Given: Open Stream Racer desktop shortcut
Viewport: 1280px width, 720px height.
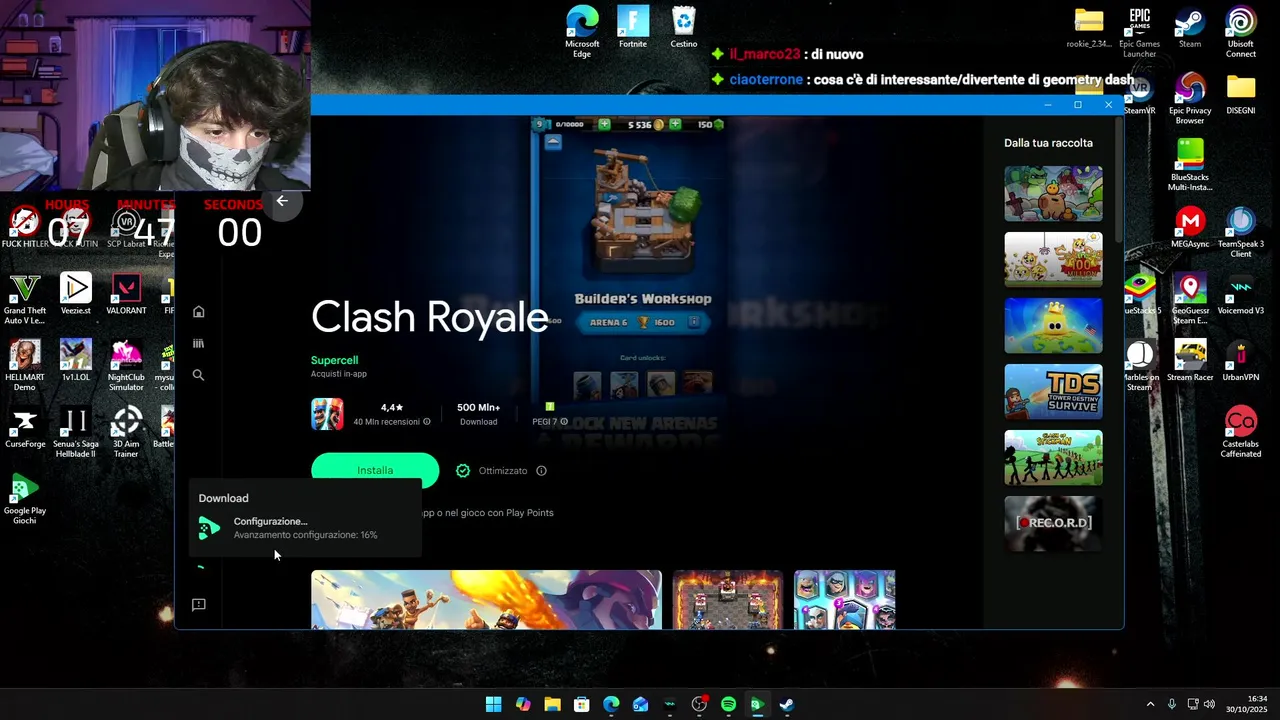Looking at the screenshot, I should point(1190,361).
